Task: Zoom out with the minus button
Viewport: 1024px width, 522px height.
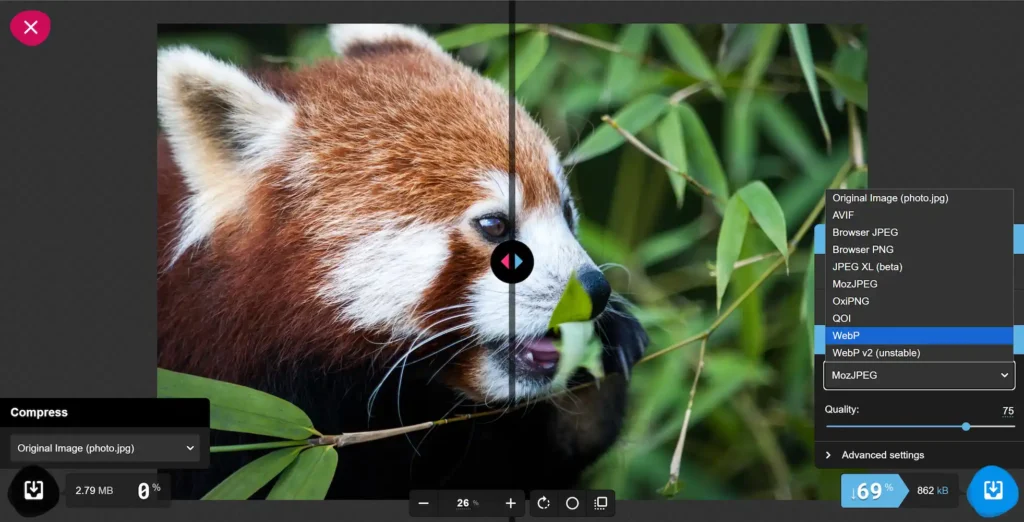Action: [x=423, y=503]
